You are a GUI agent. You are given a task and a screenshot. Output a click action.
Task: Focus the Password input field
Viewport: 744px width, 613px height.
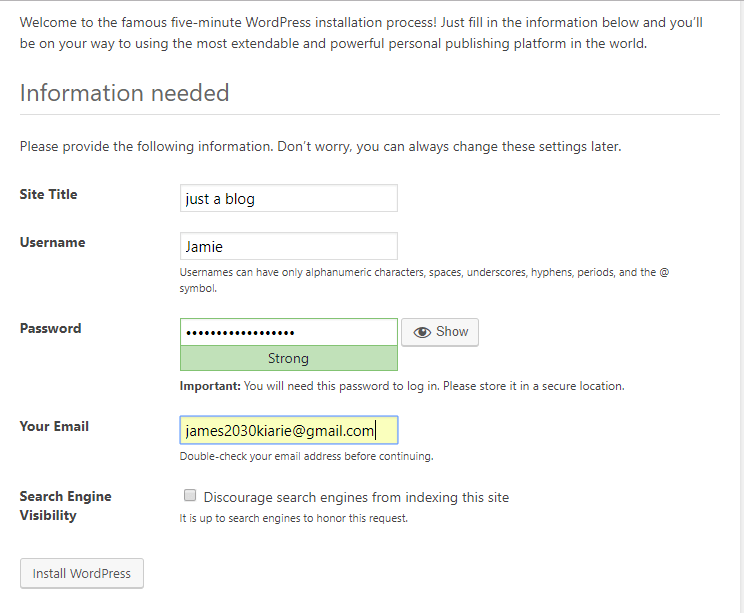[288, 332]
